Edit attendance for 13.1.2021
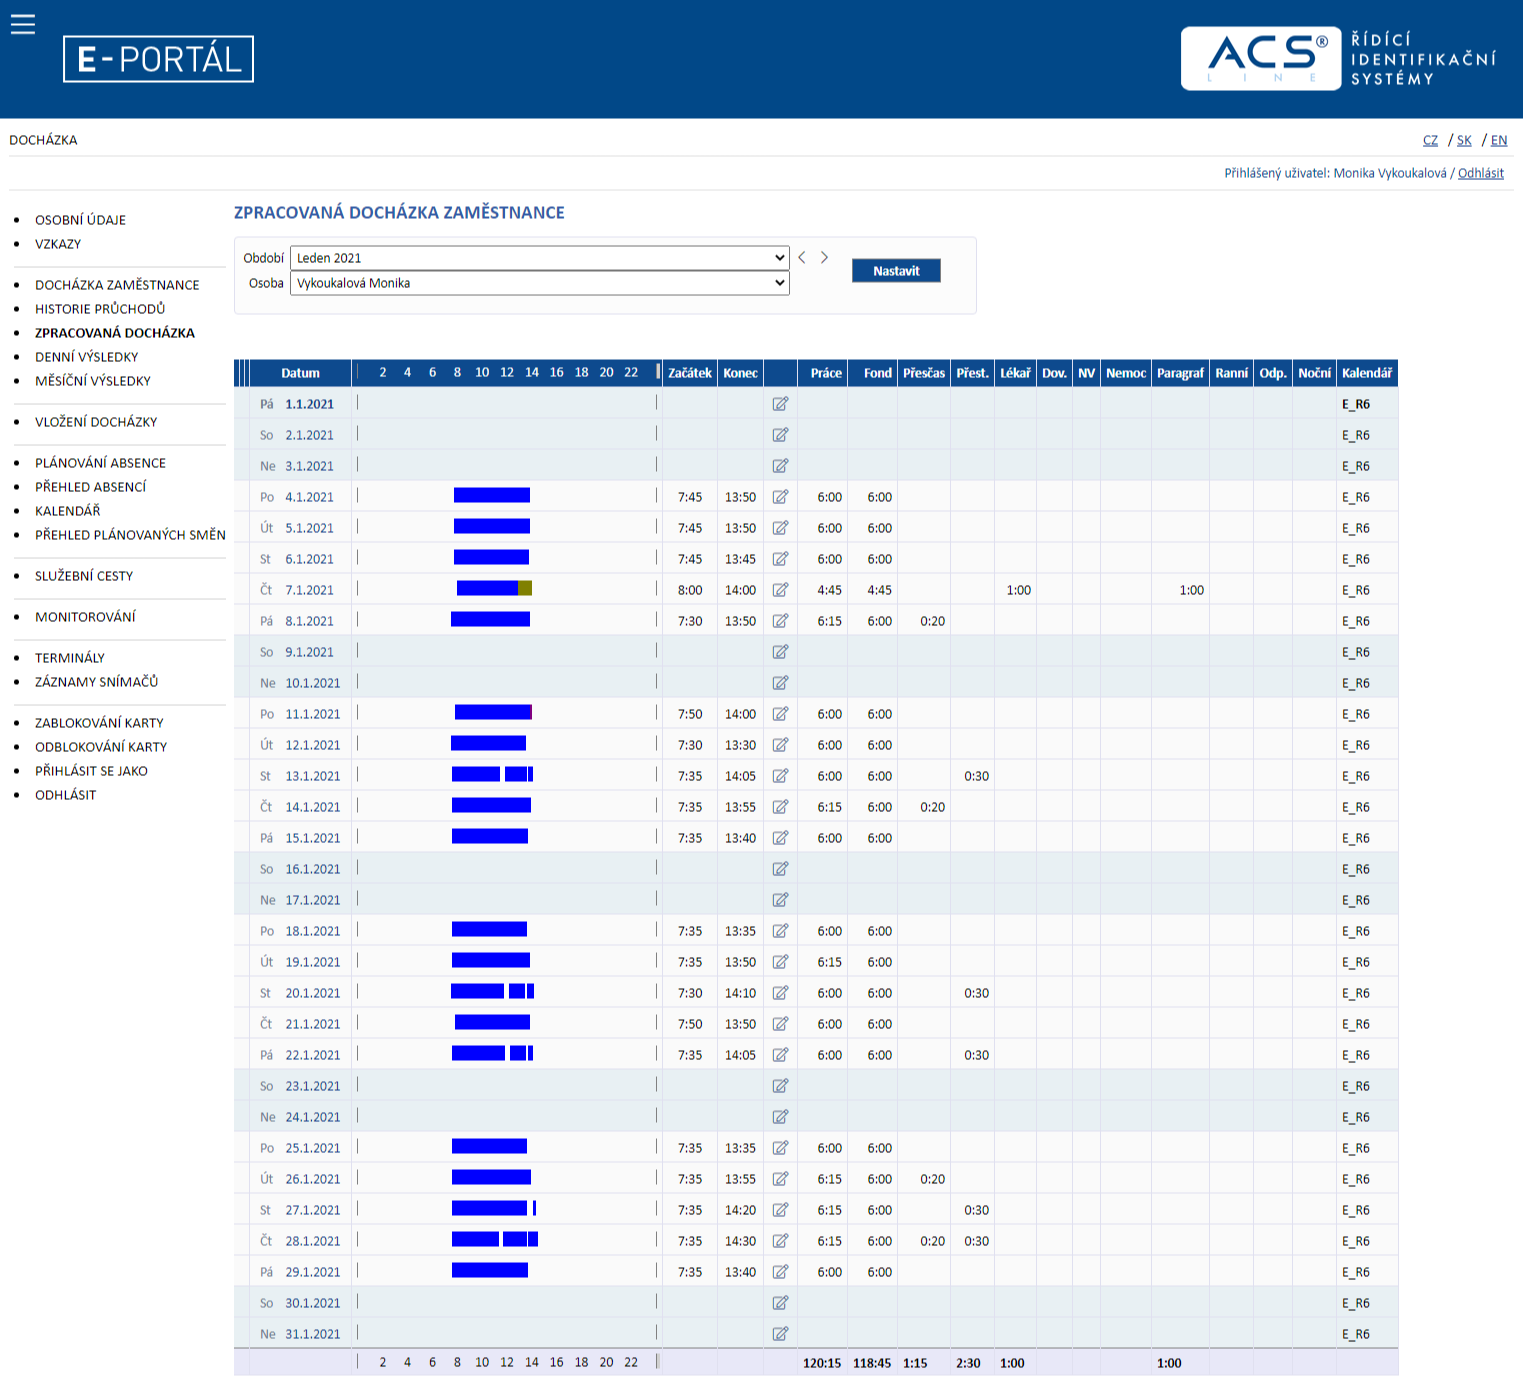The height and width of the screenshot is (1383, 1523). [x=780, y=776]
